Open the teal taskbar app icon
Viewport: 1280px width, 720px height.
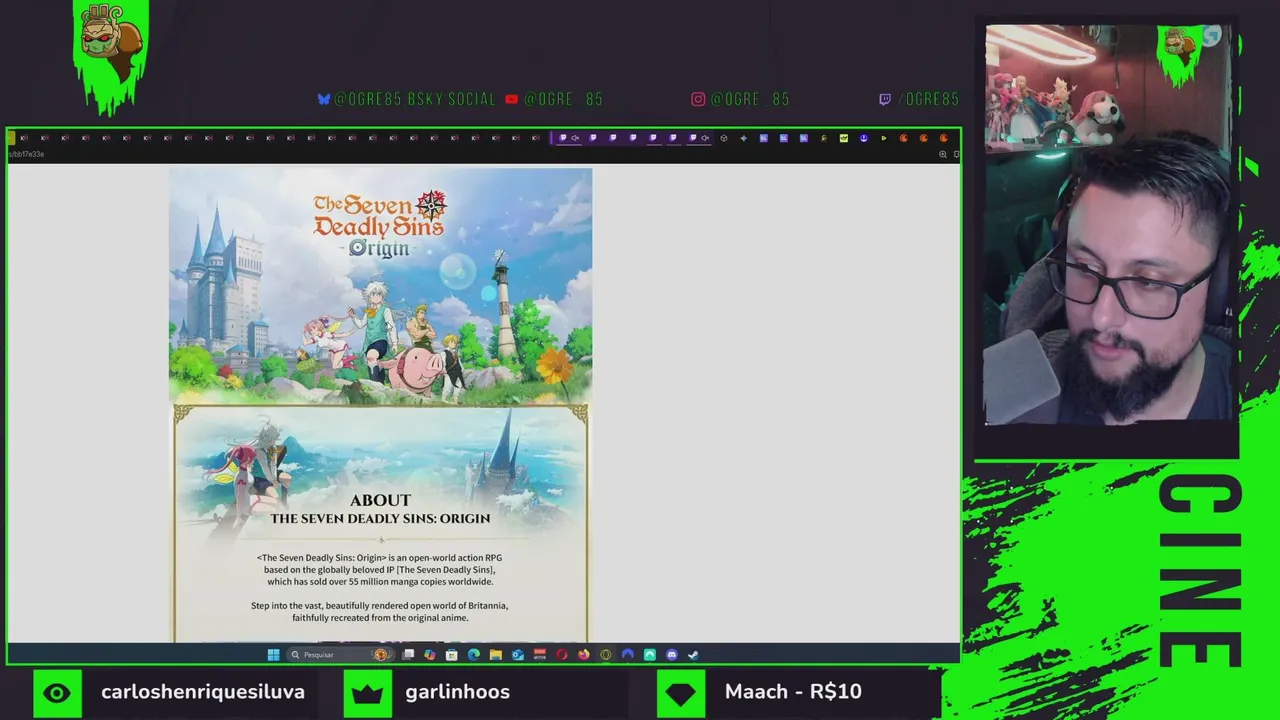[650, 655]
